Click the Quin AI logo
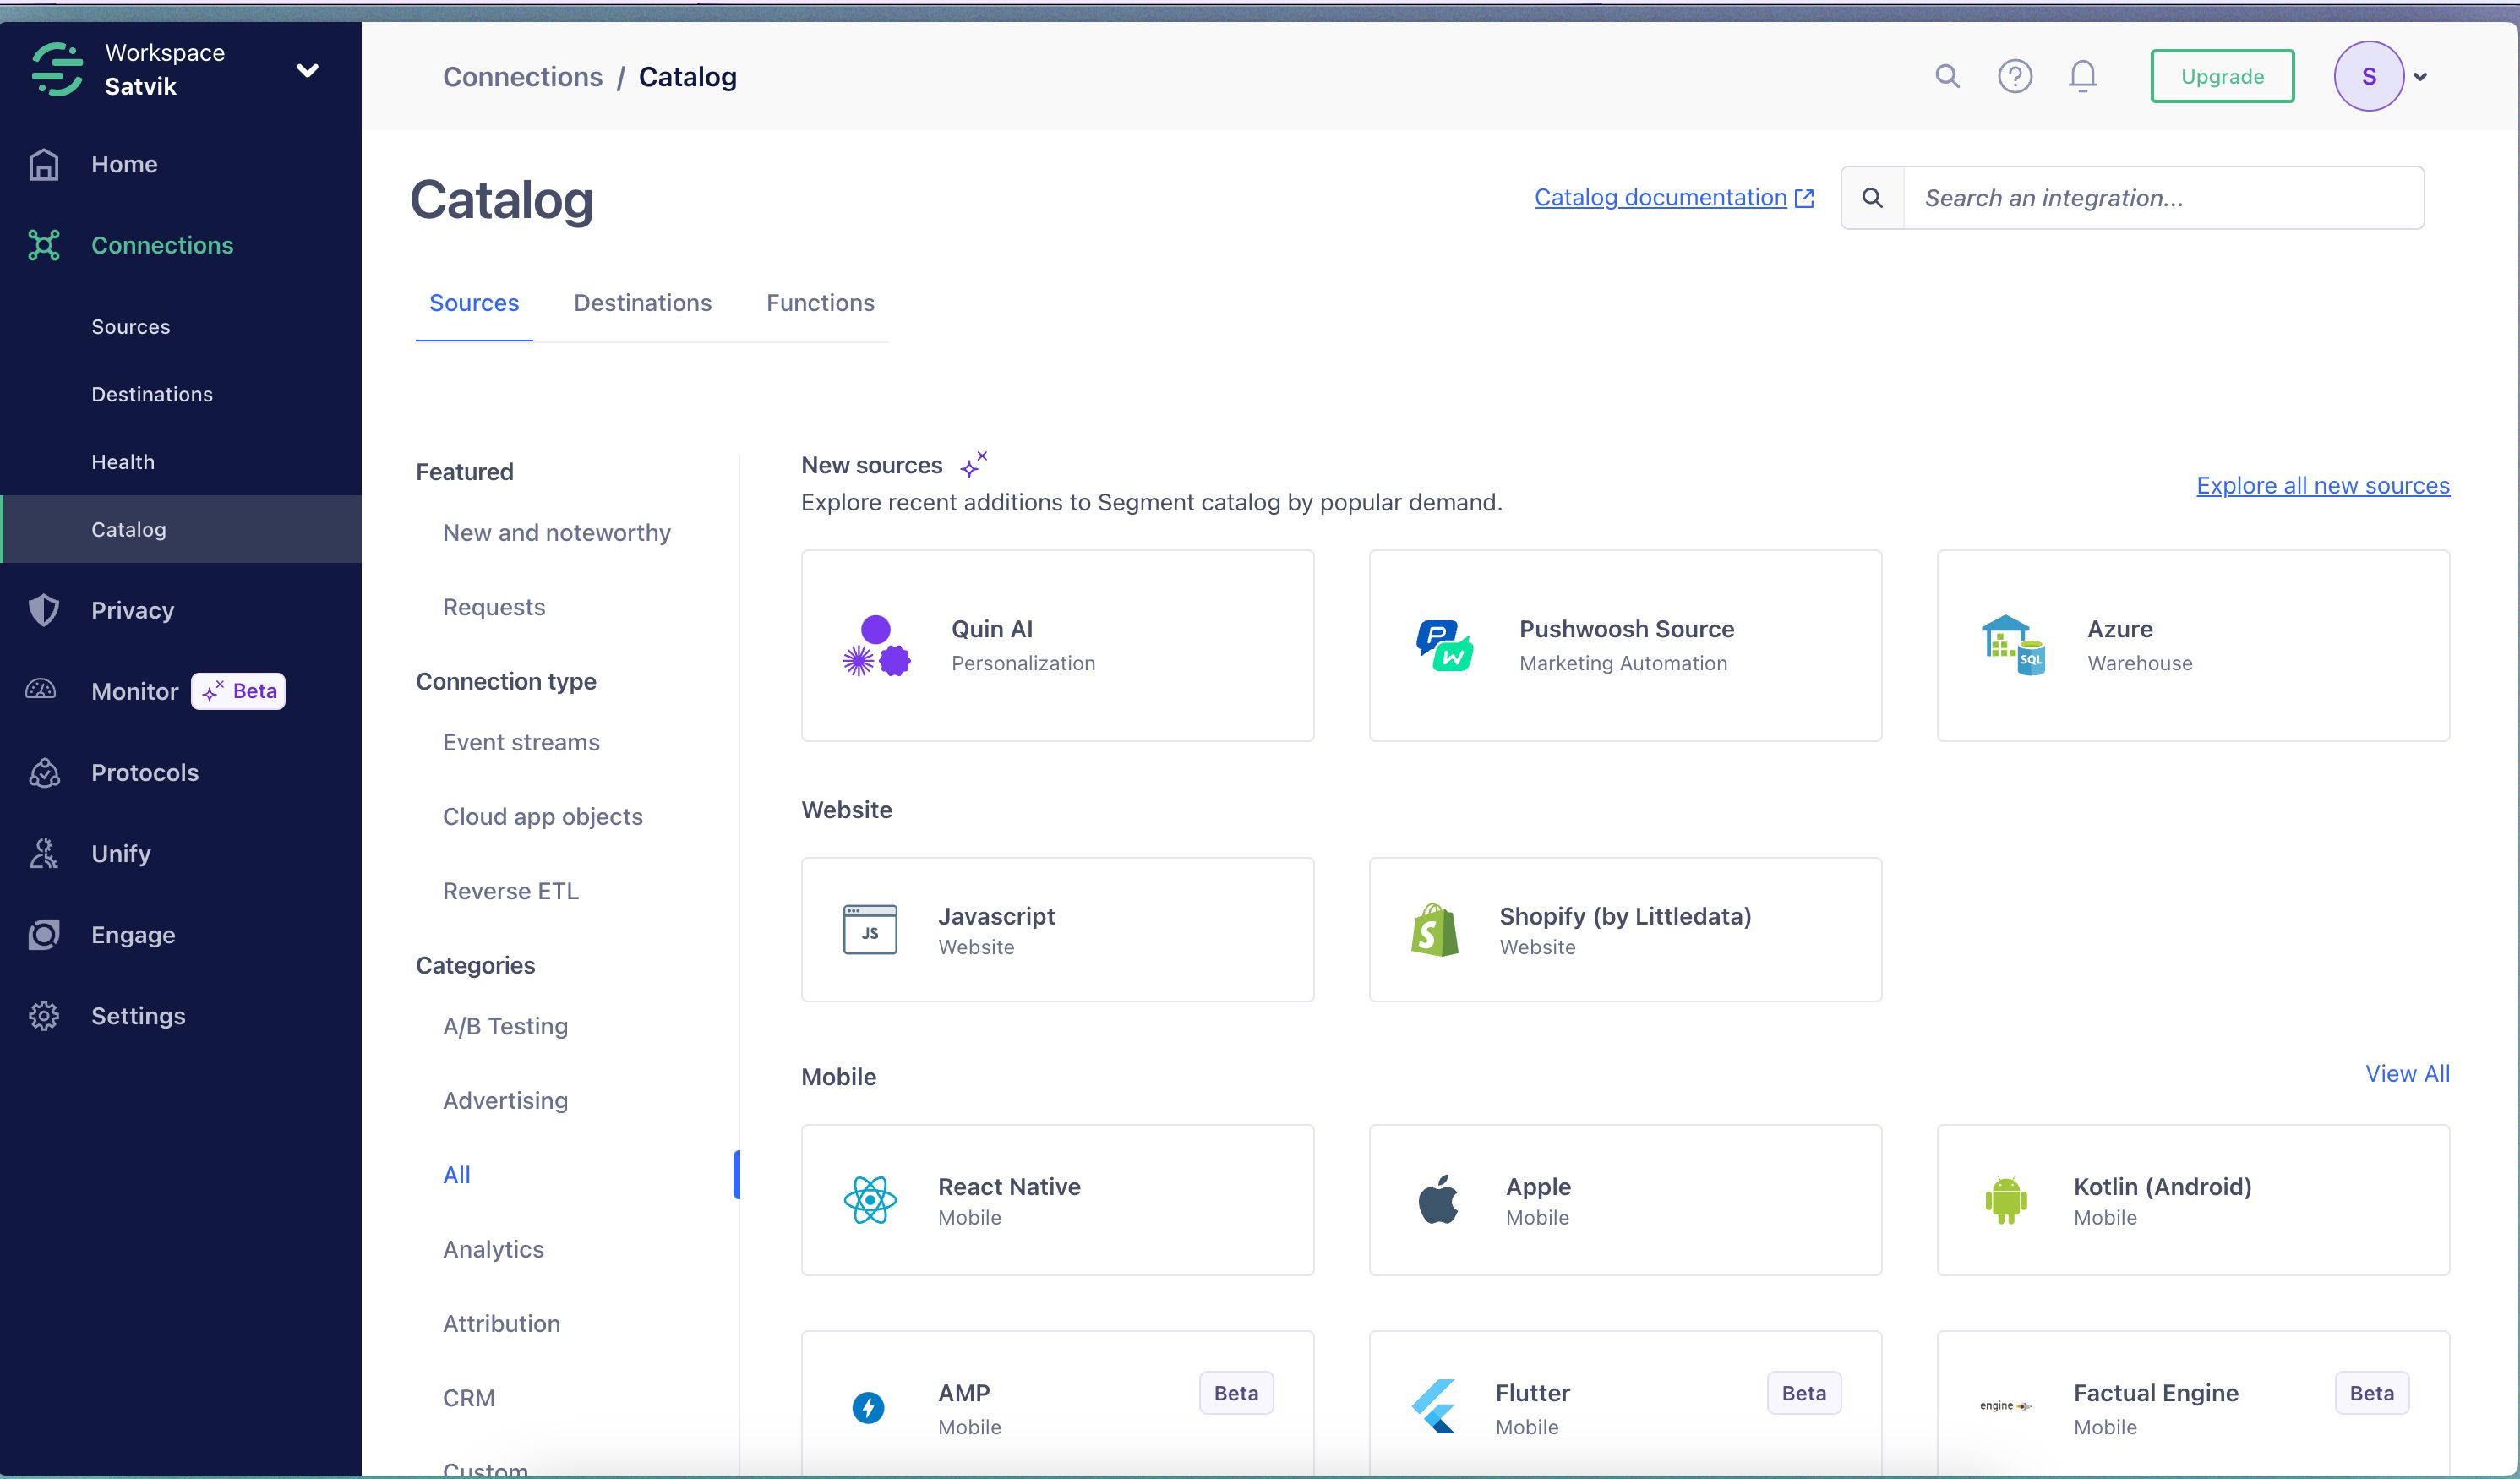Screen dimensions: 2520x1479 877,646
